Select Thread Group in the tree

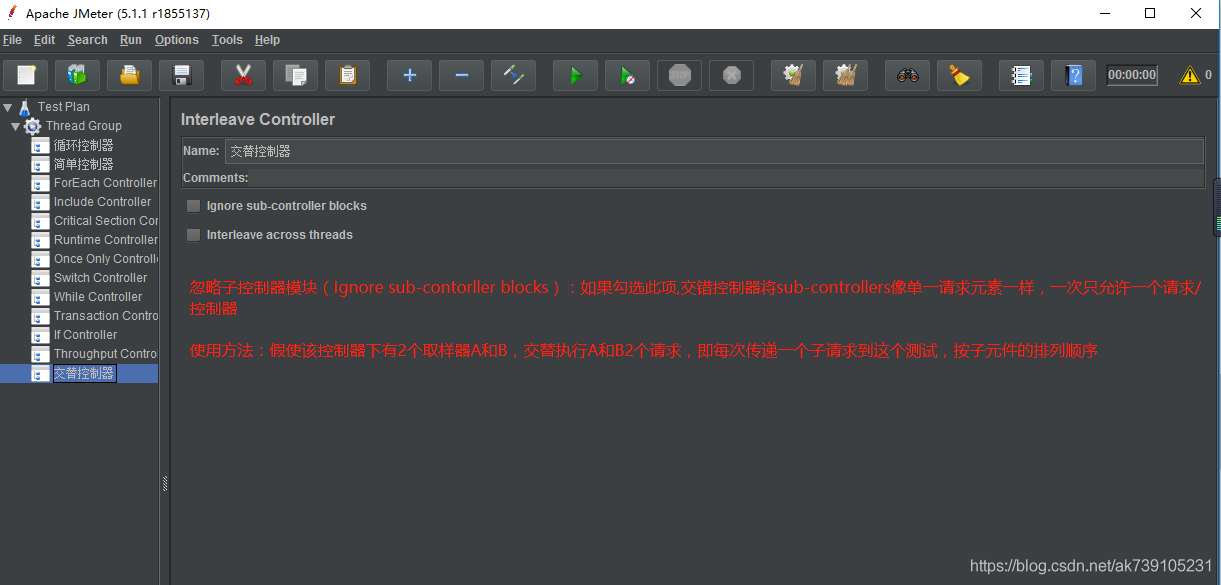tap(83, 126)
